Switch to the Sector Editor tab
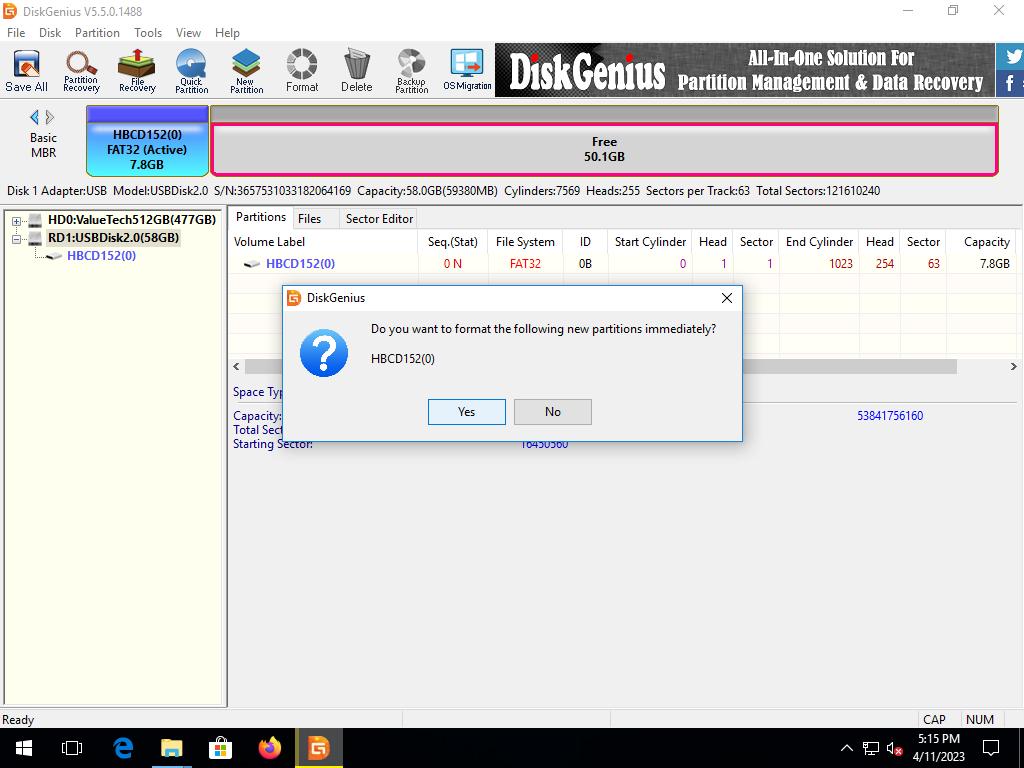The width and height of the screenshot is (1024, 768). (379, 218)
